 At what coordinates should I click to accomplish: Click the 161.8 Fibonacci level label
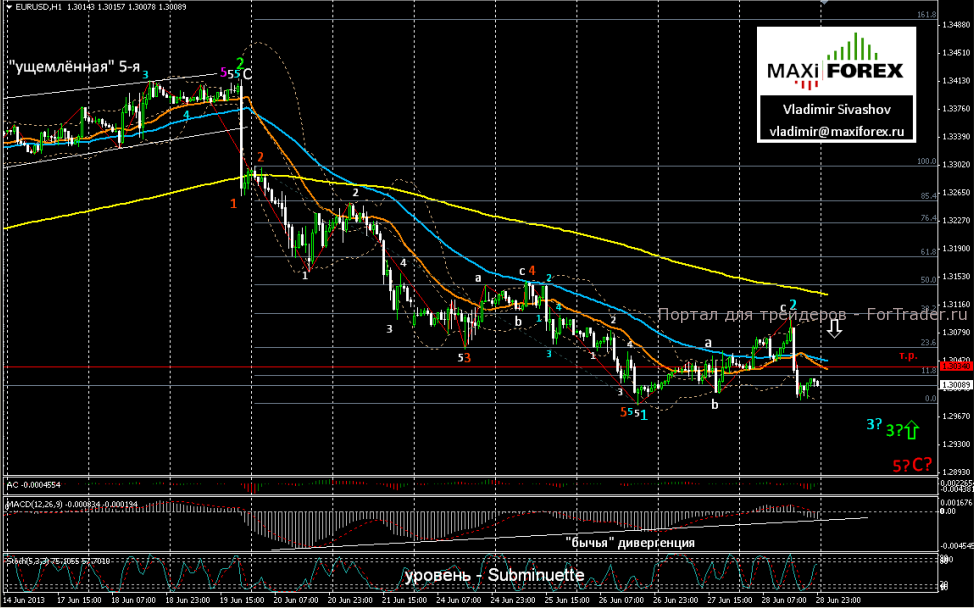[925, 15]
